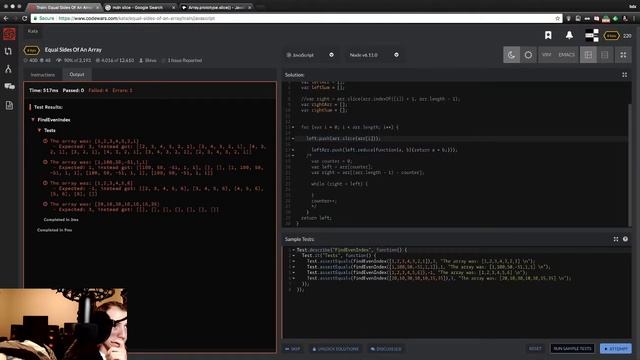640x360 pixels.
Task: Enable VIM key bindings
Action: point(547,55)
